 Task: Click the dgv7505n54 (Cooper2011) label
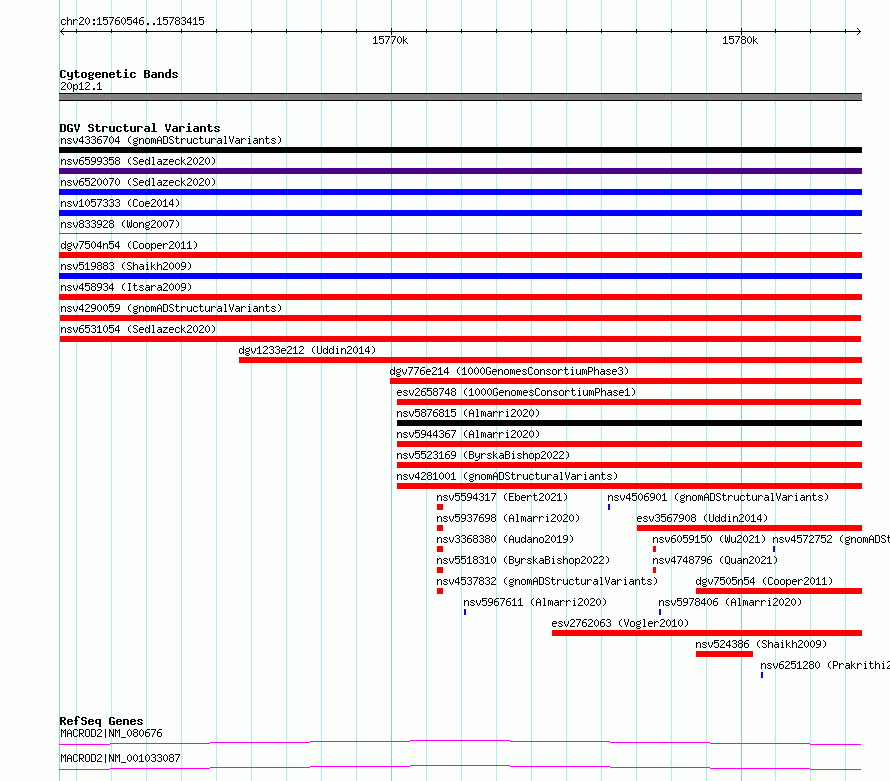coord(764,581)
